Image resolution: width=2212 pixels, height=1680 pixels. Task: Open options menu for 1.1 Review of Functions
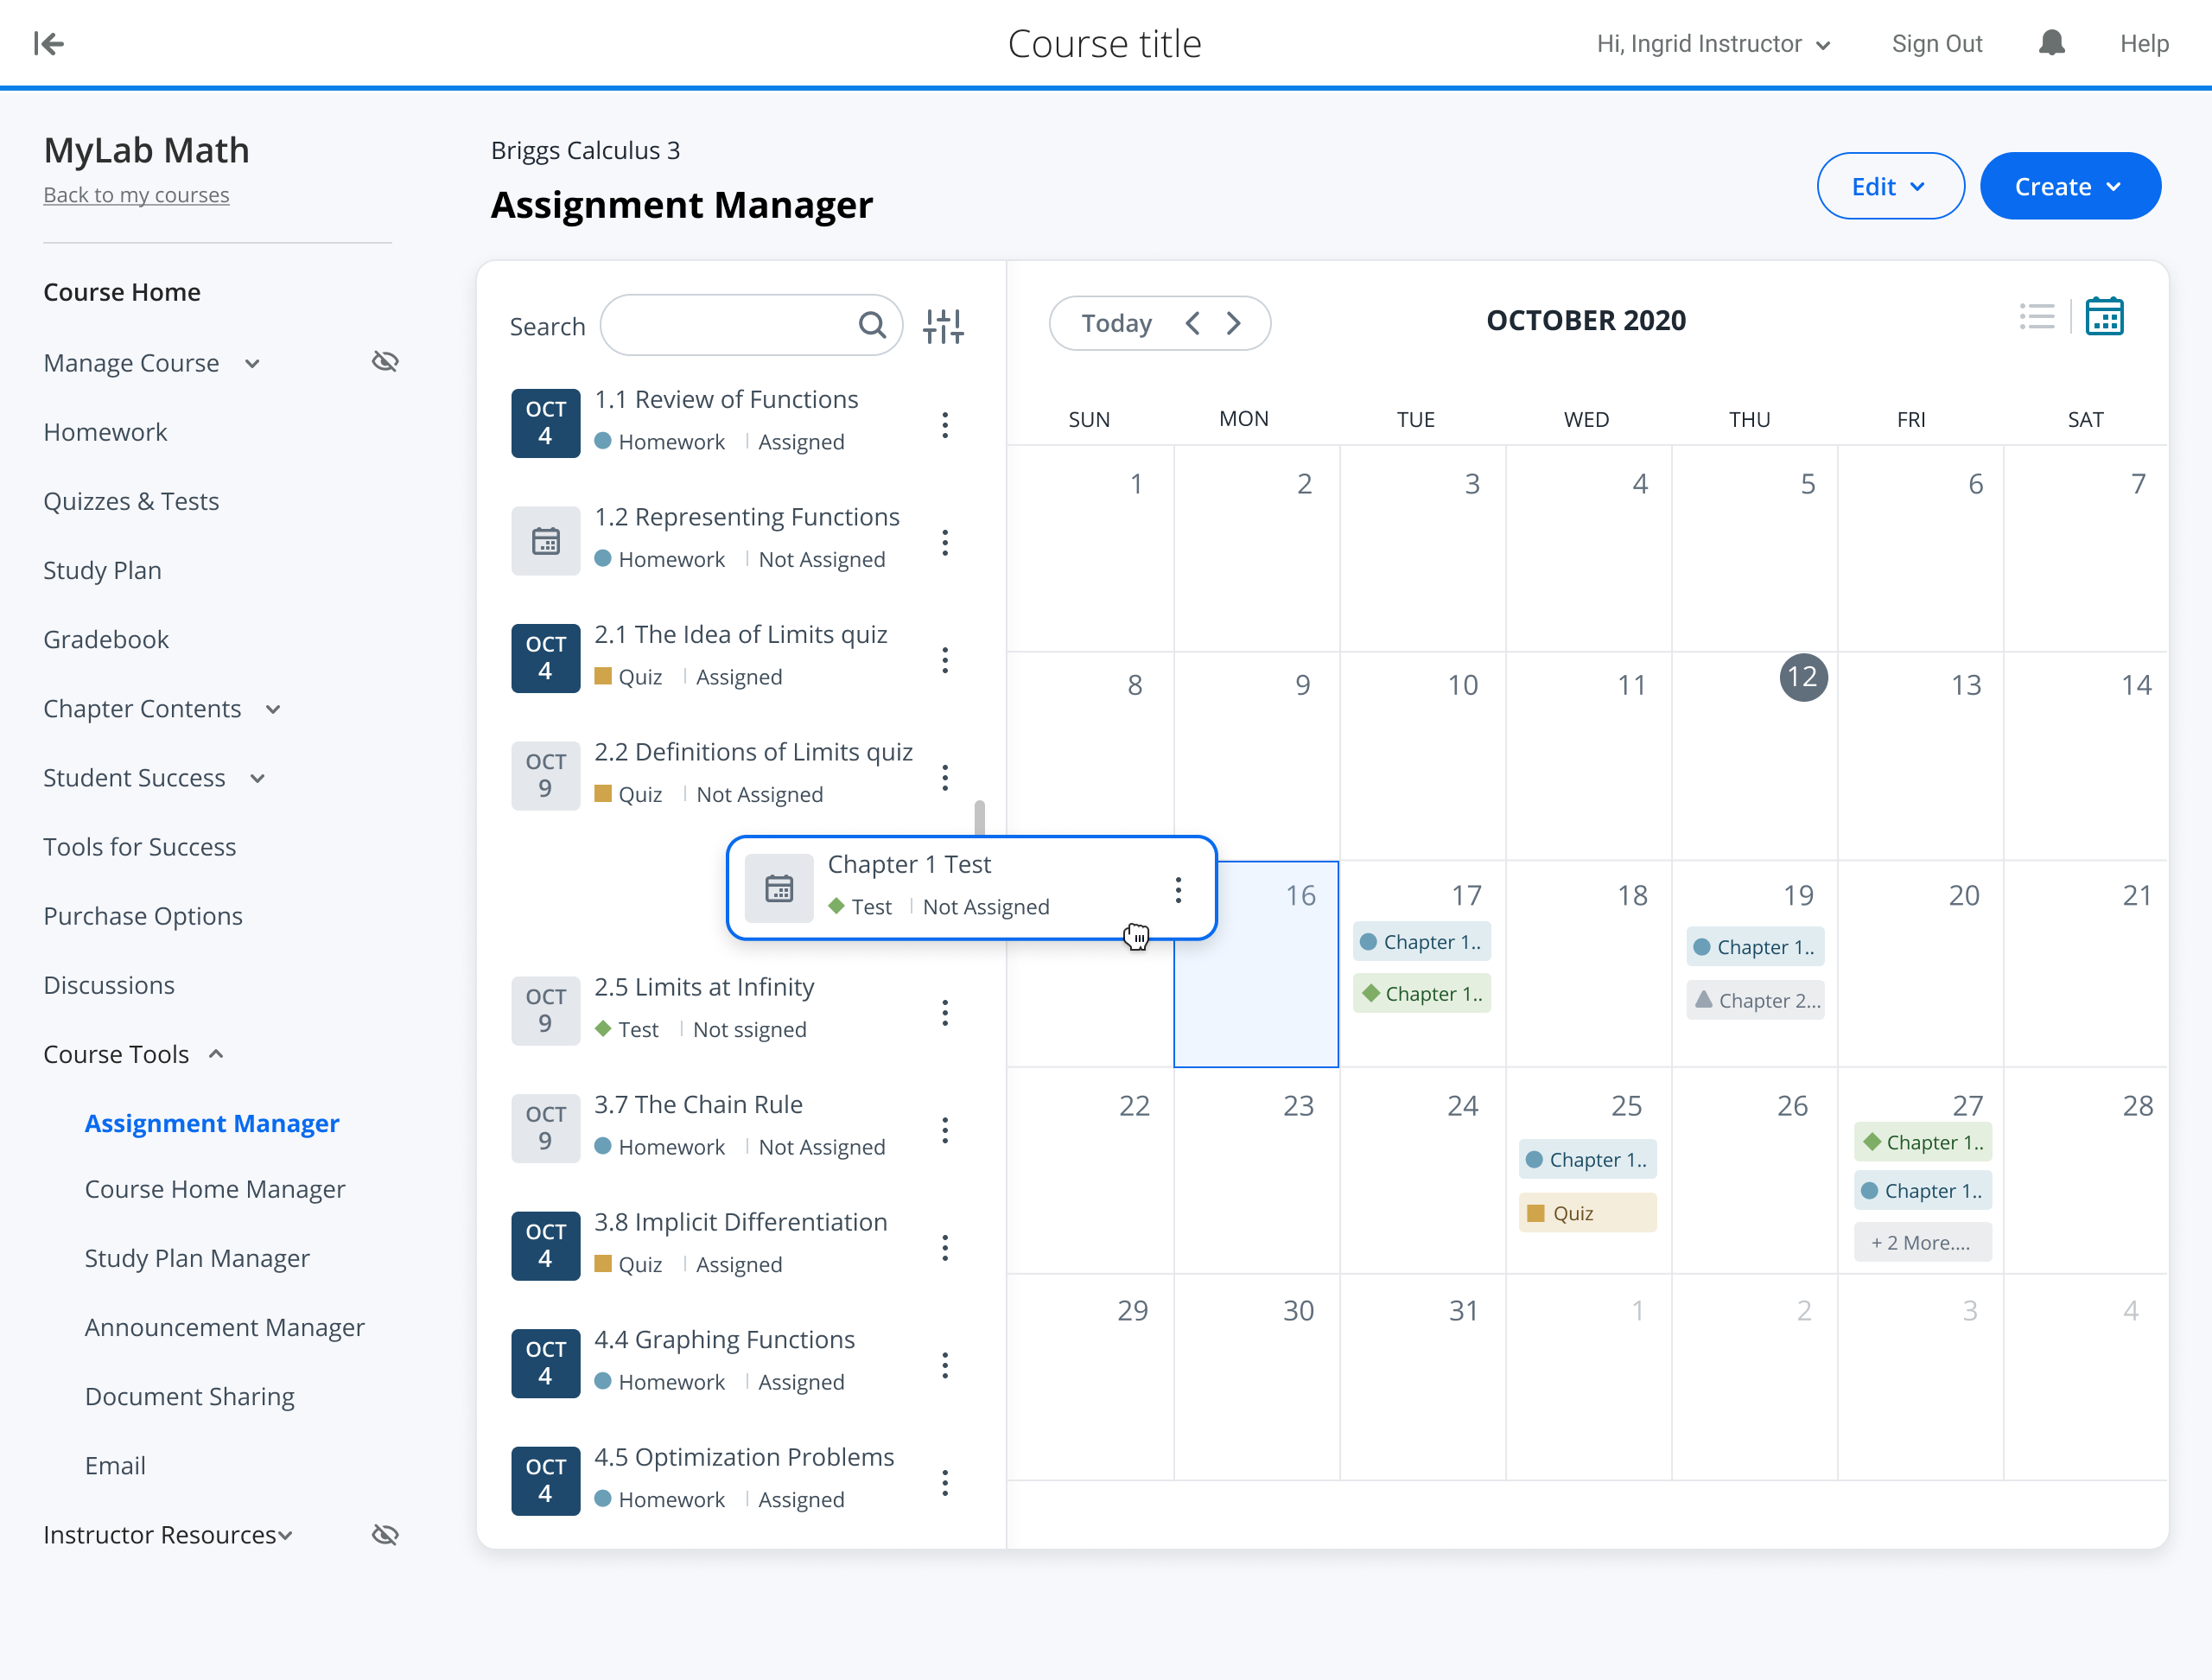pos(945,425)
